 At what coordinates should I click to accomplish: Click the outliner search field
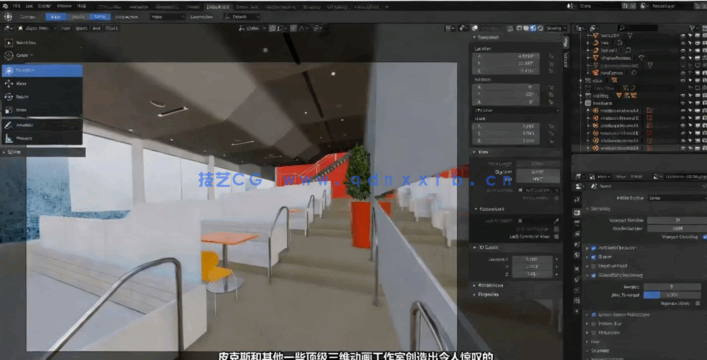[638, 28]
